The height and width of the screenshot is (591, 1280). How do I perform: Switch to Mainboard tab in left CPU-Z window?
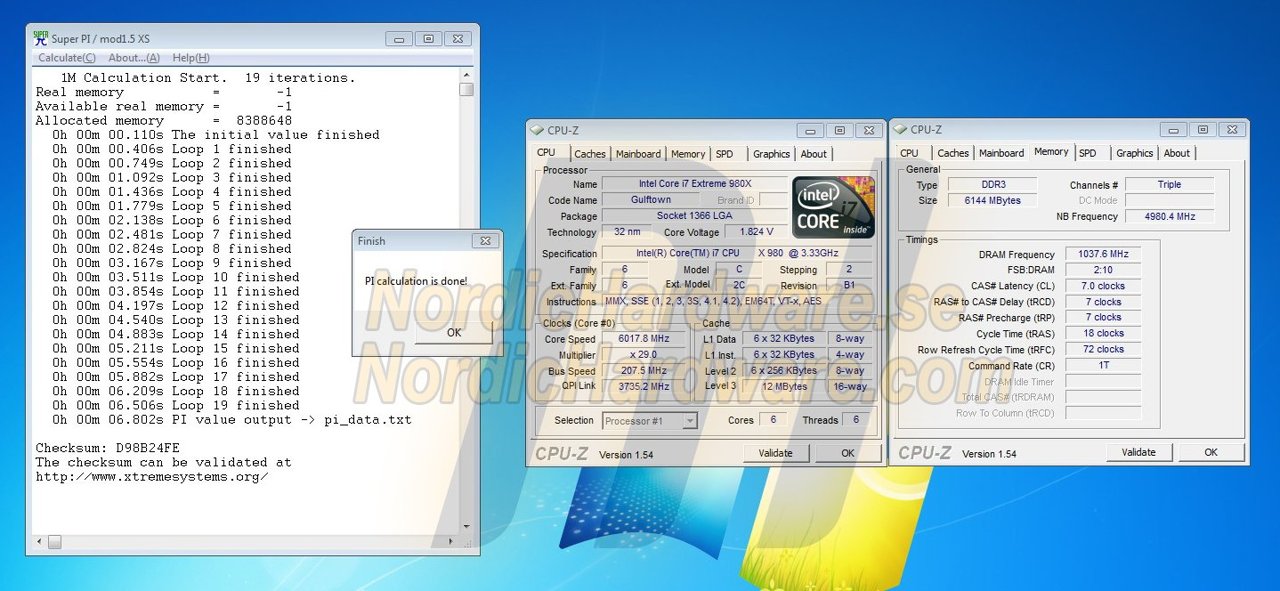point(638,154)
